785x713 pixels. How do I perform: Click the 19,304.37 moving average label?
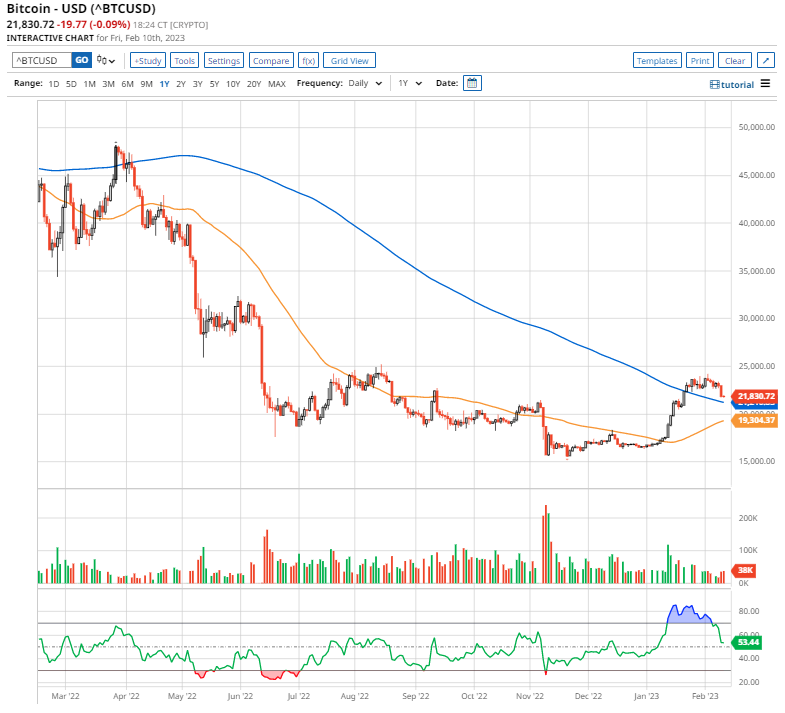point(755,420)
